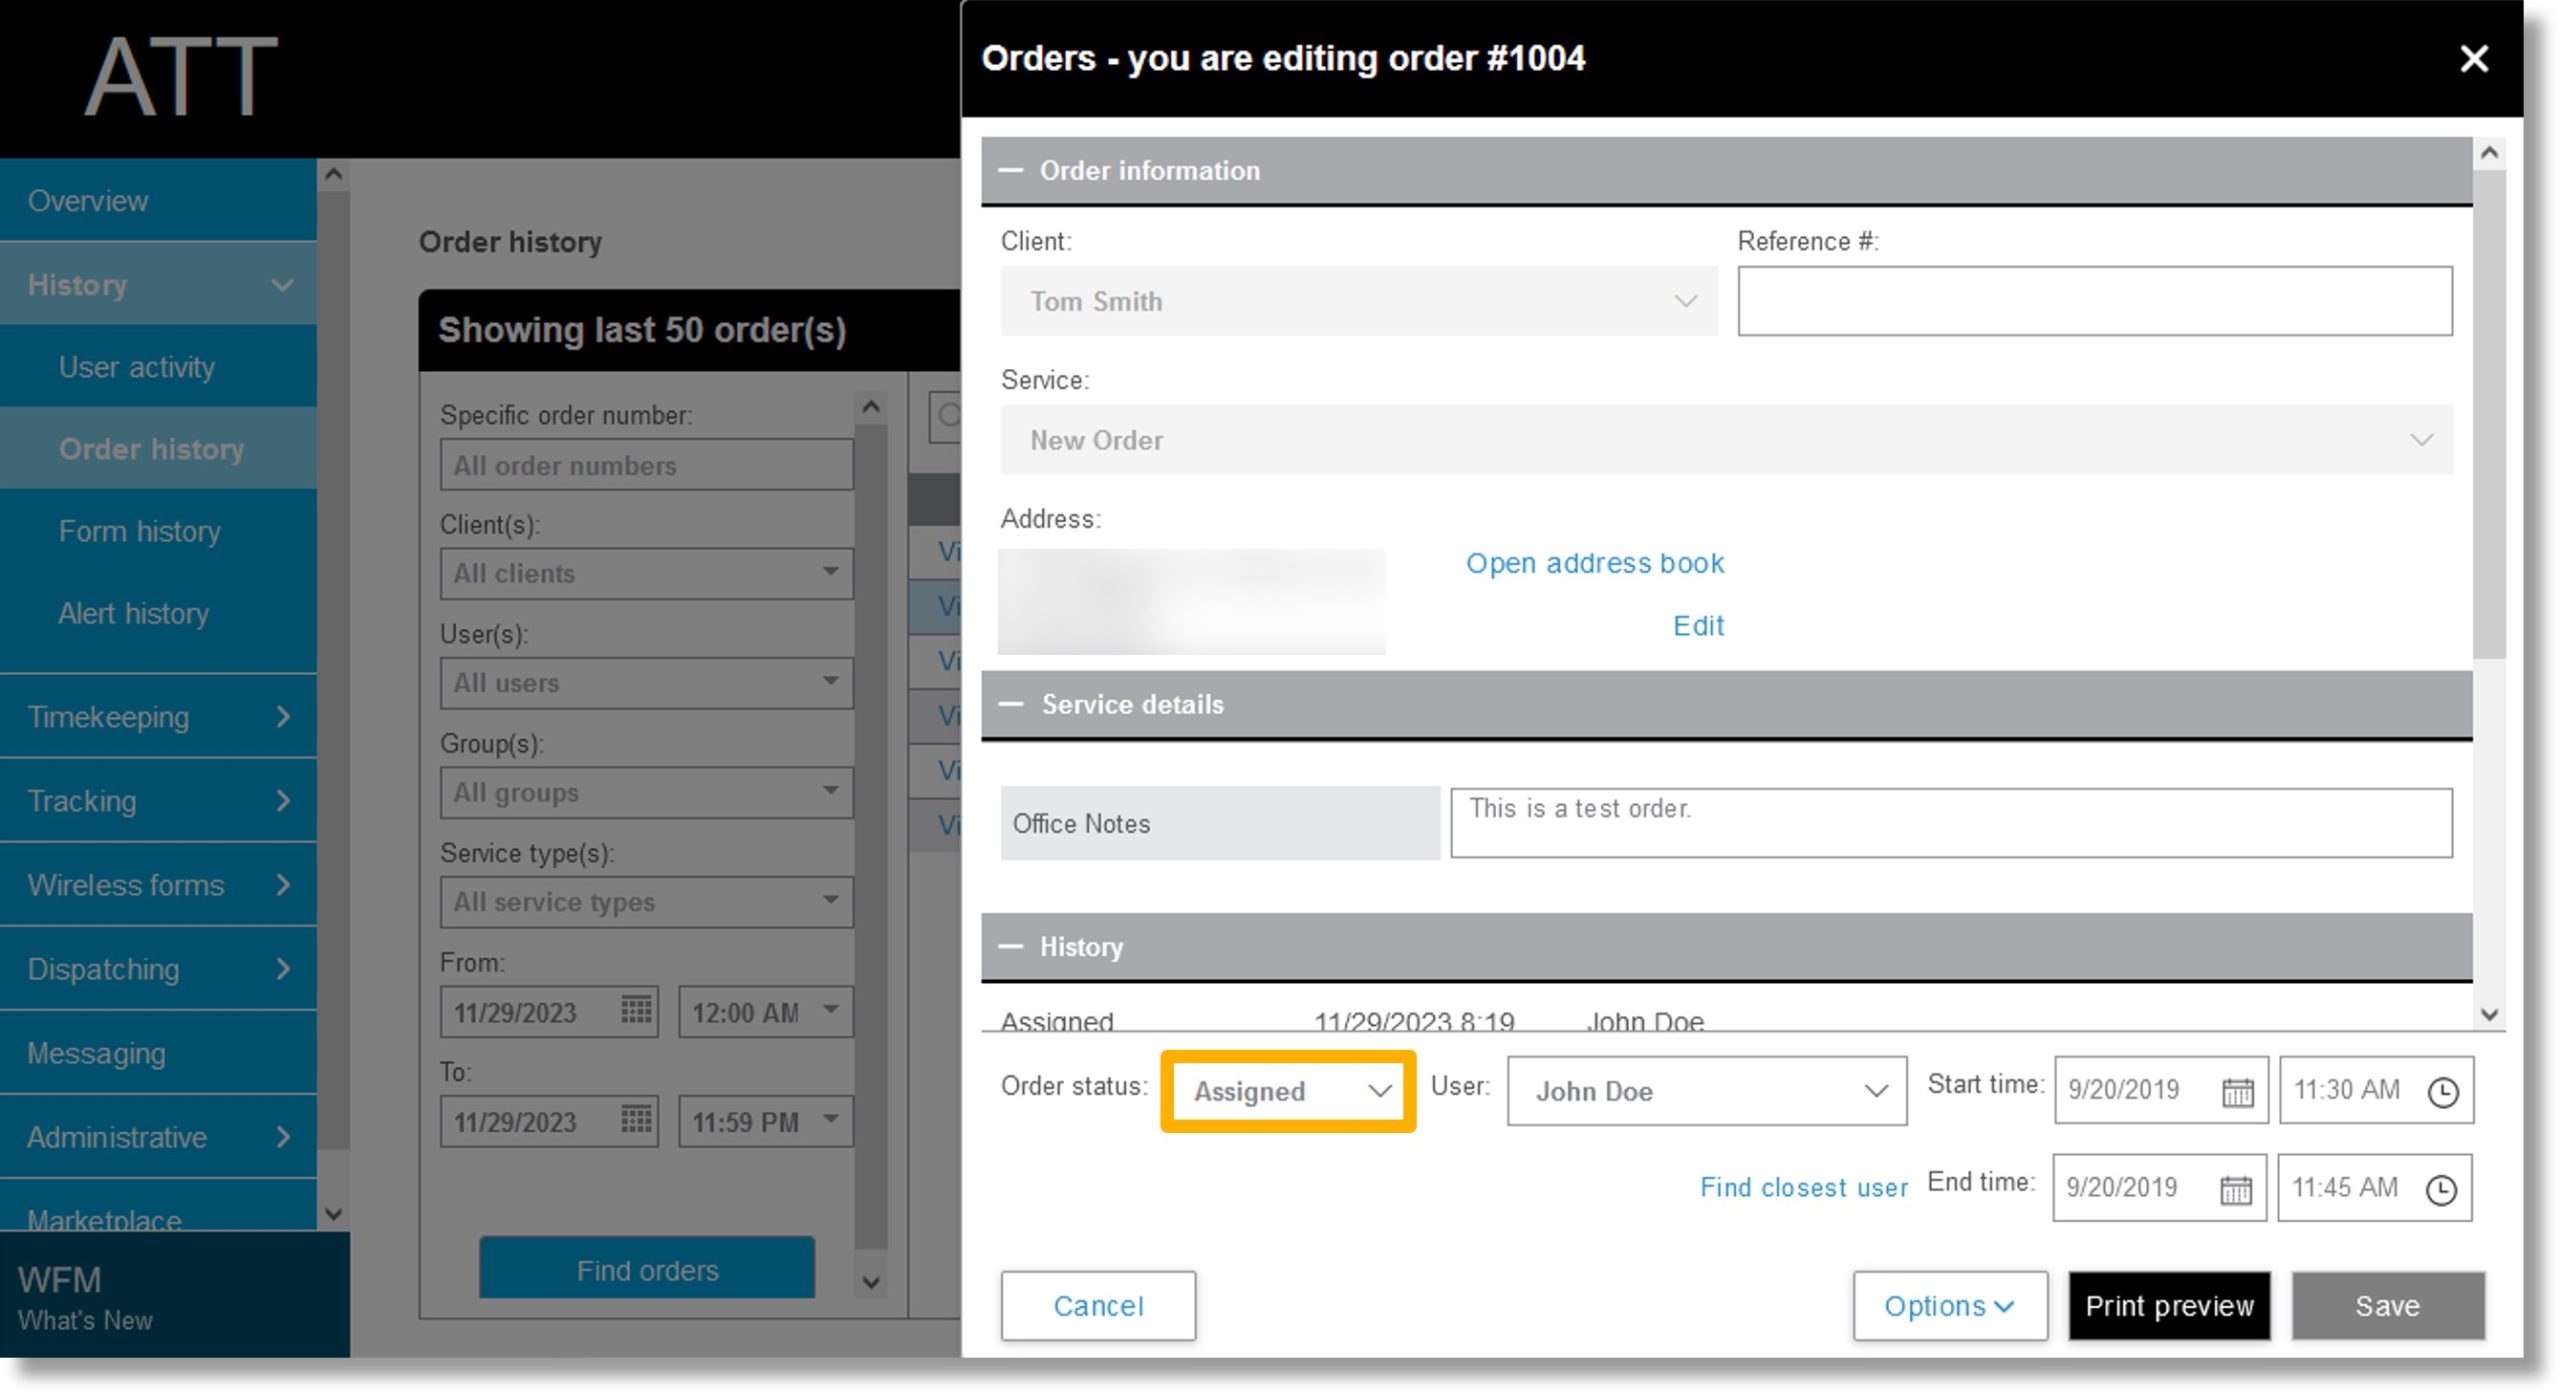Click the User activity sidebar icon
Image resolution: width=2560 pixels, height=1394 pixels.
[x=139, y=366]
